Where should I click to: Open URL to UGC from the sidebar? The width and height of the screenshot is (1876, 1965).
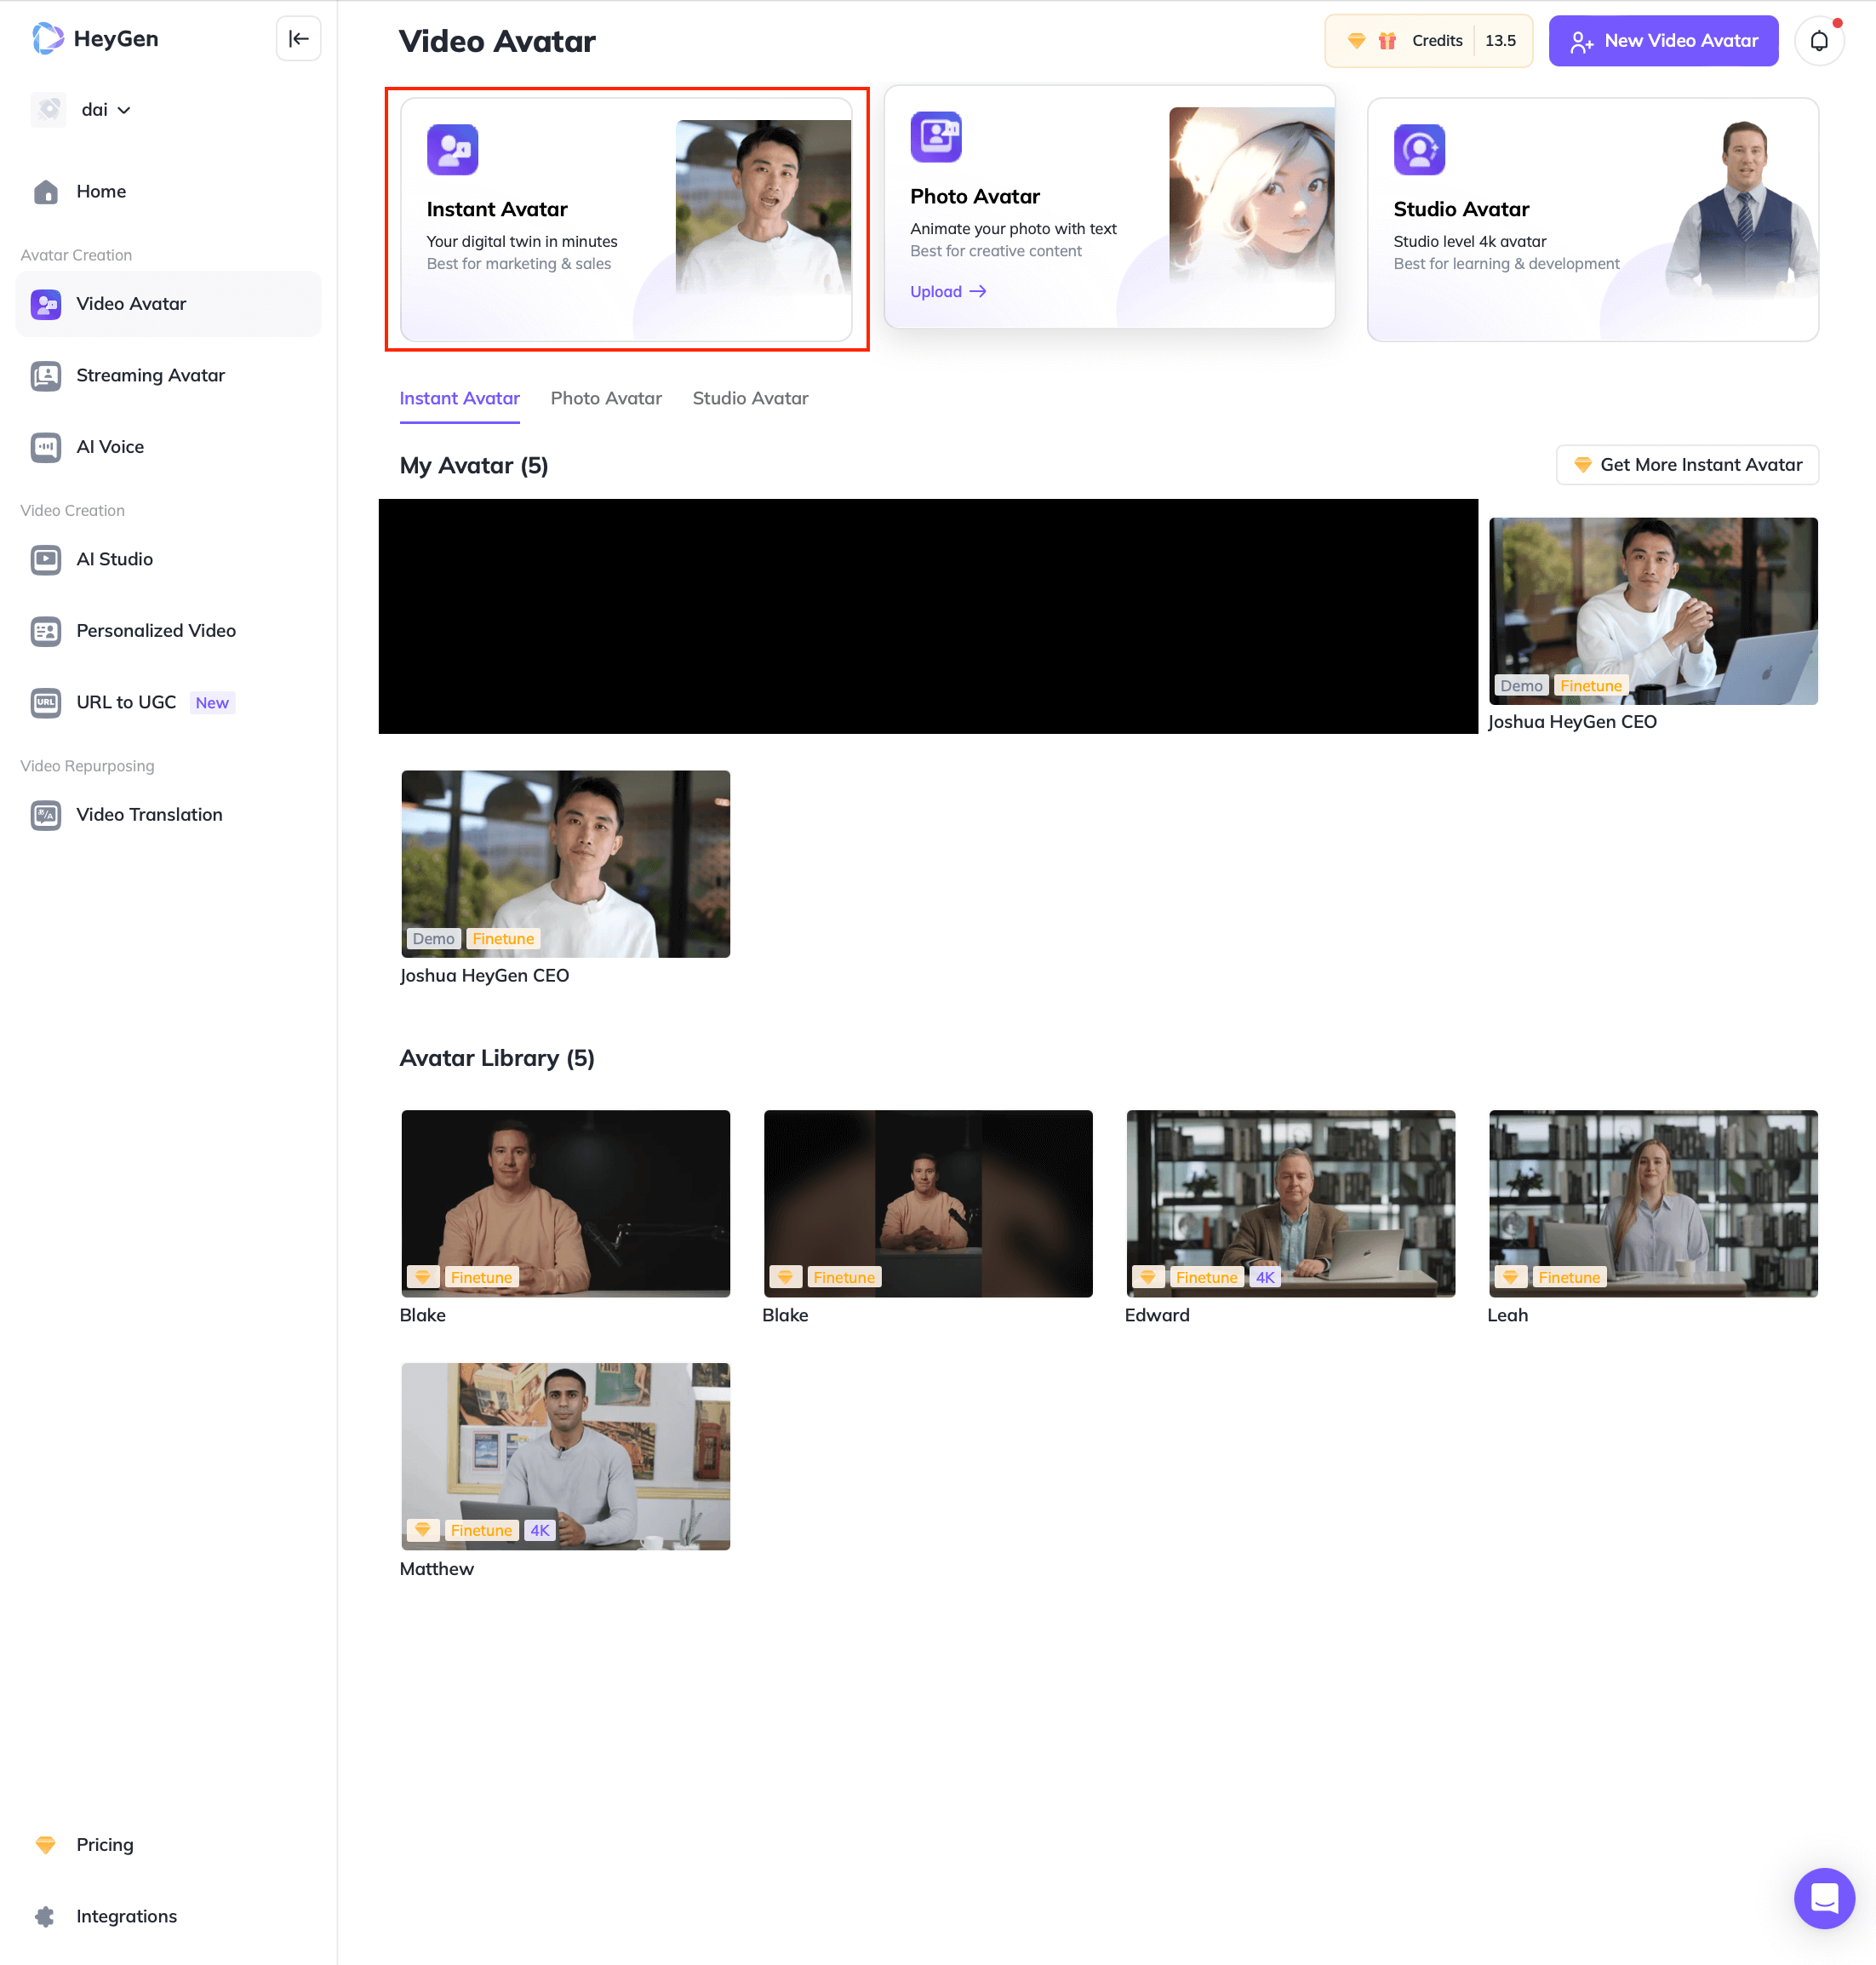[x=168, y=702]
